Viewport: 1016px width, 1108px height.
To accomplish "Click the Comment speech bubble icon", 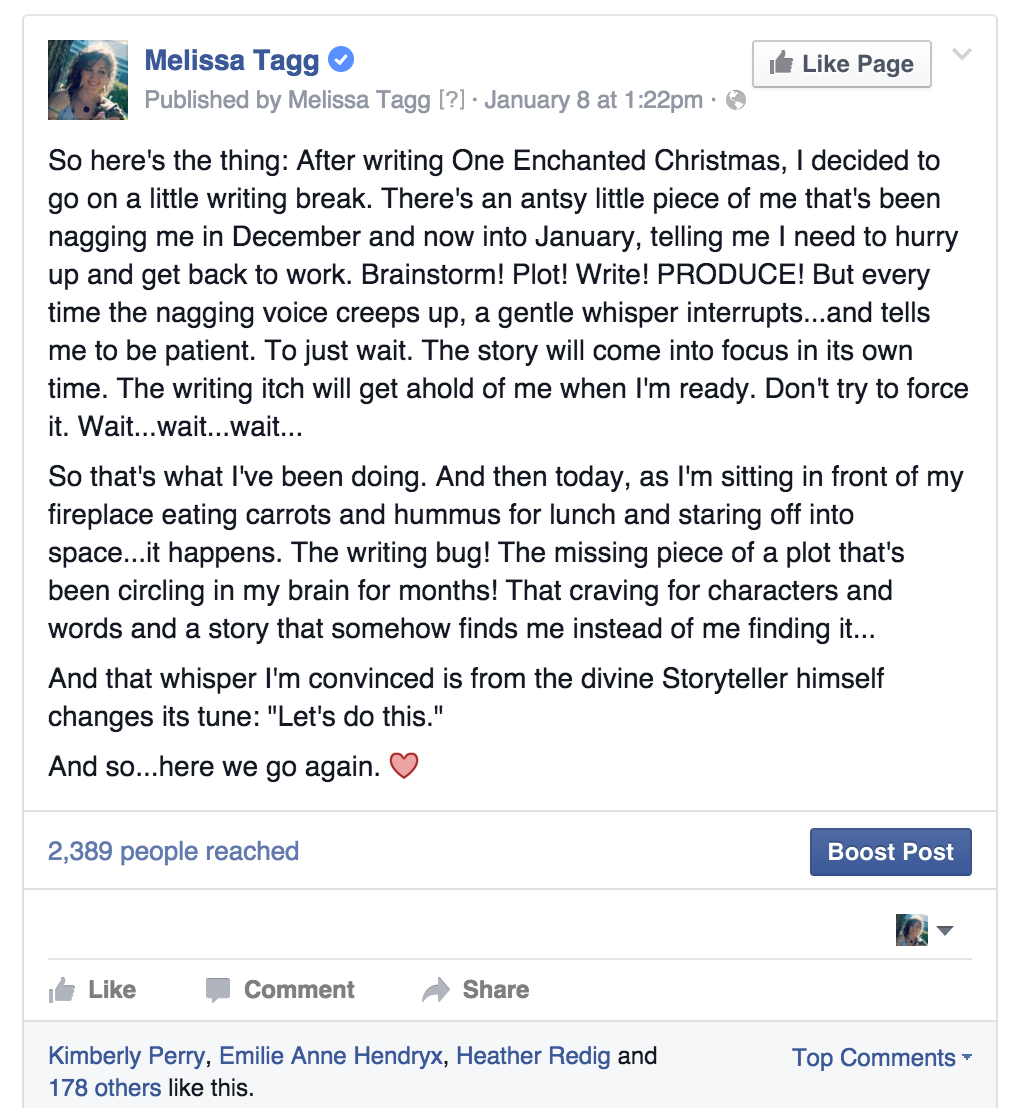I will 218,990.
